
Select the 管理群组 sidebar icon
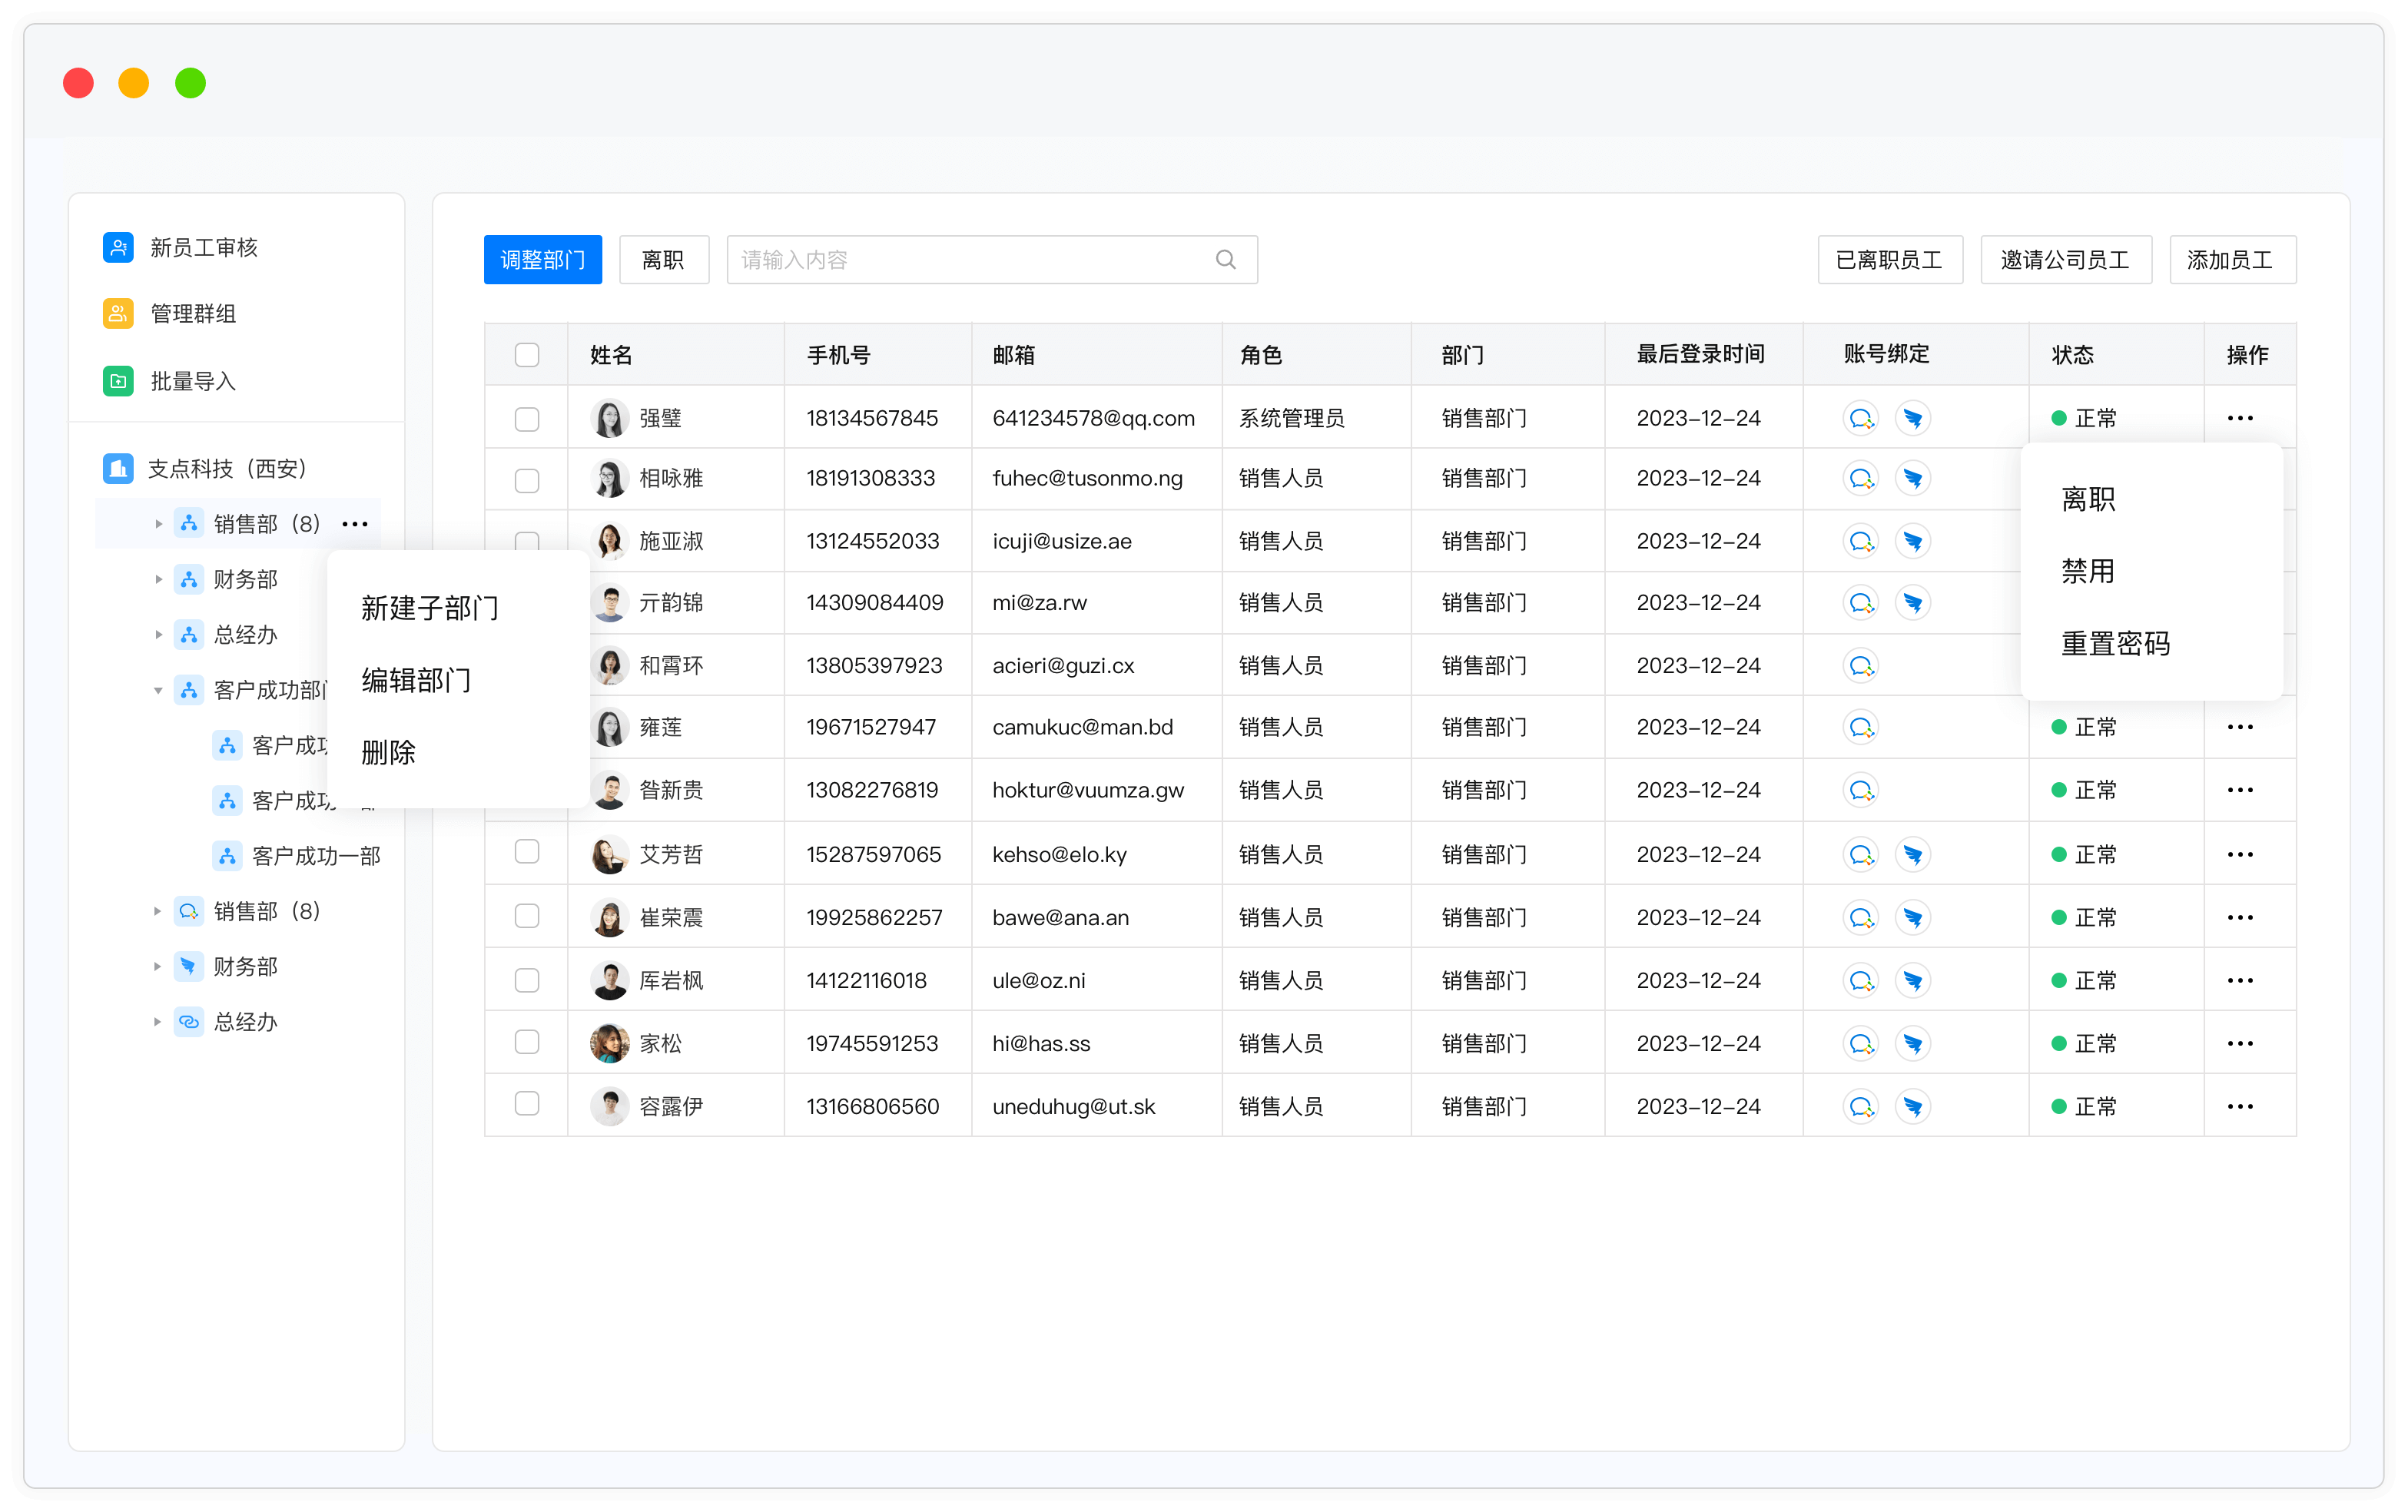[x=118, y=313]
